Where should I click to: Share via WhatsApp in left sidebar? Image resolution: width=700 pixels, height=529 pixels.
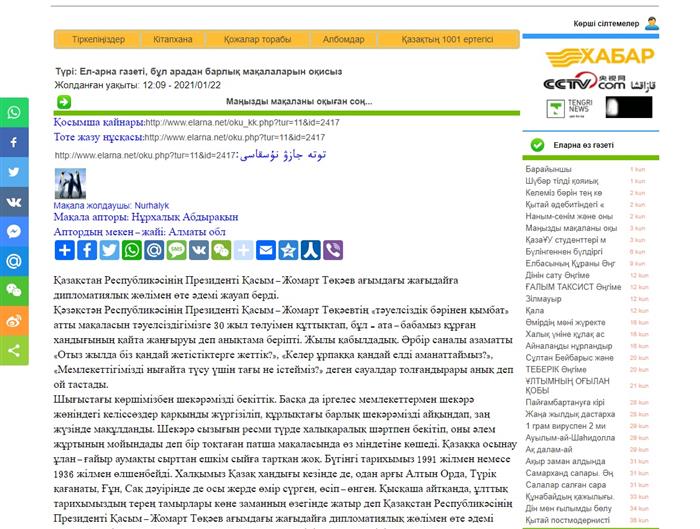coord(14,113)
